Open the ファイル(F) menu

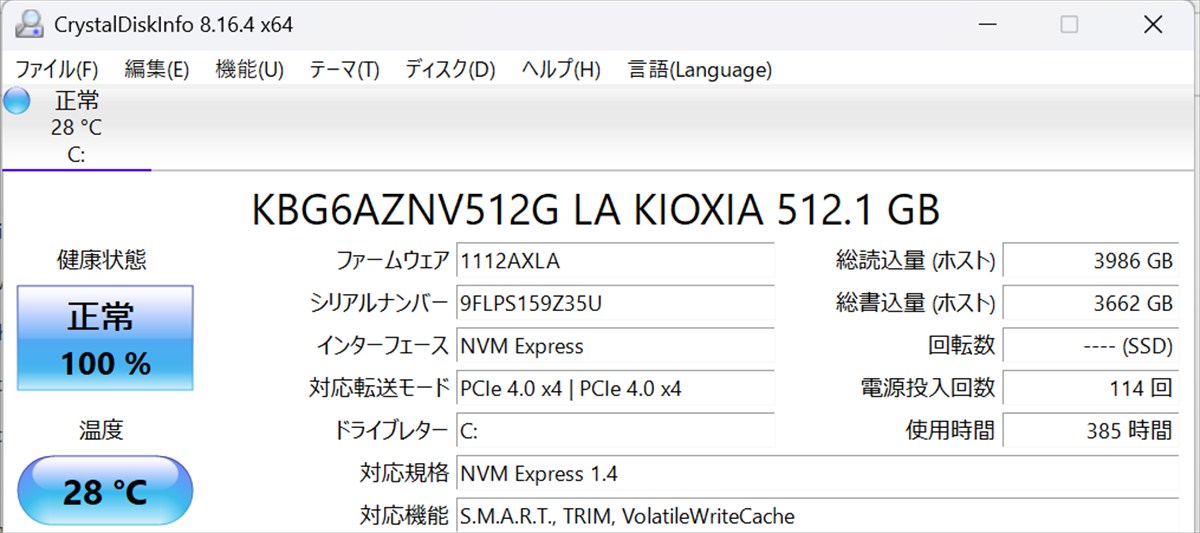pos(57,70)
